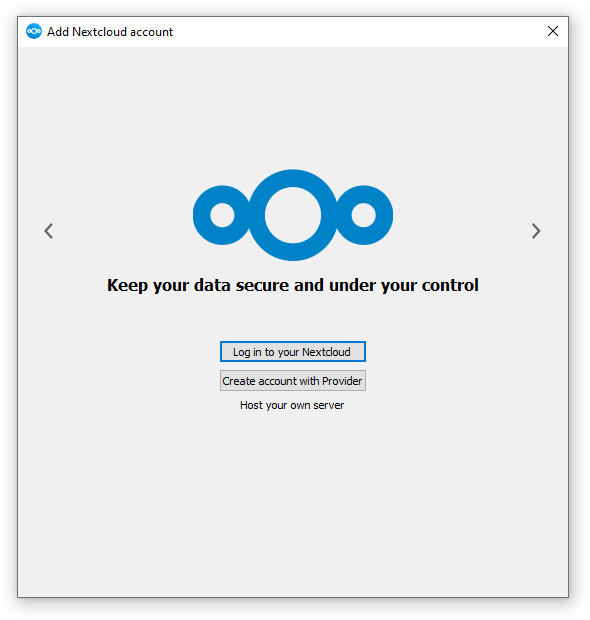The width and height of the screenshot is (590, 620).
Task: Click the 'Add Nextcloud account' window title
Action: pyautogui.click(x=110, y=32)
